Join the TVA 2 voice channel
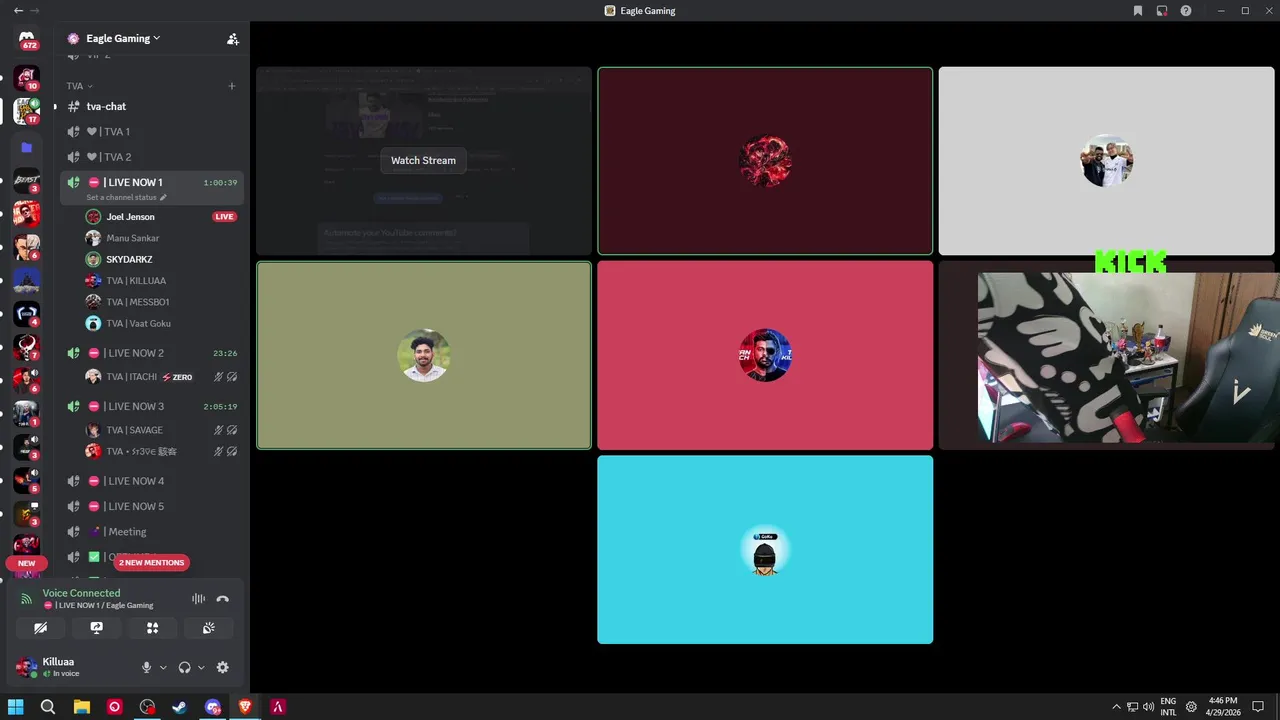Screen dimensions: 1280x720 coord(152,157)
